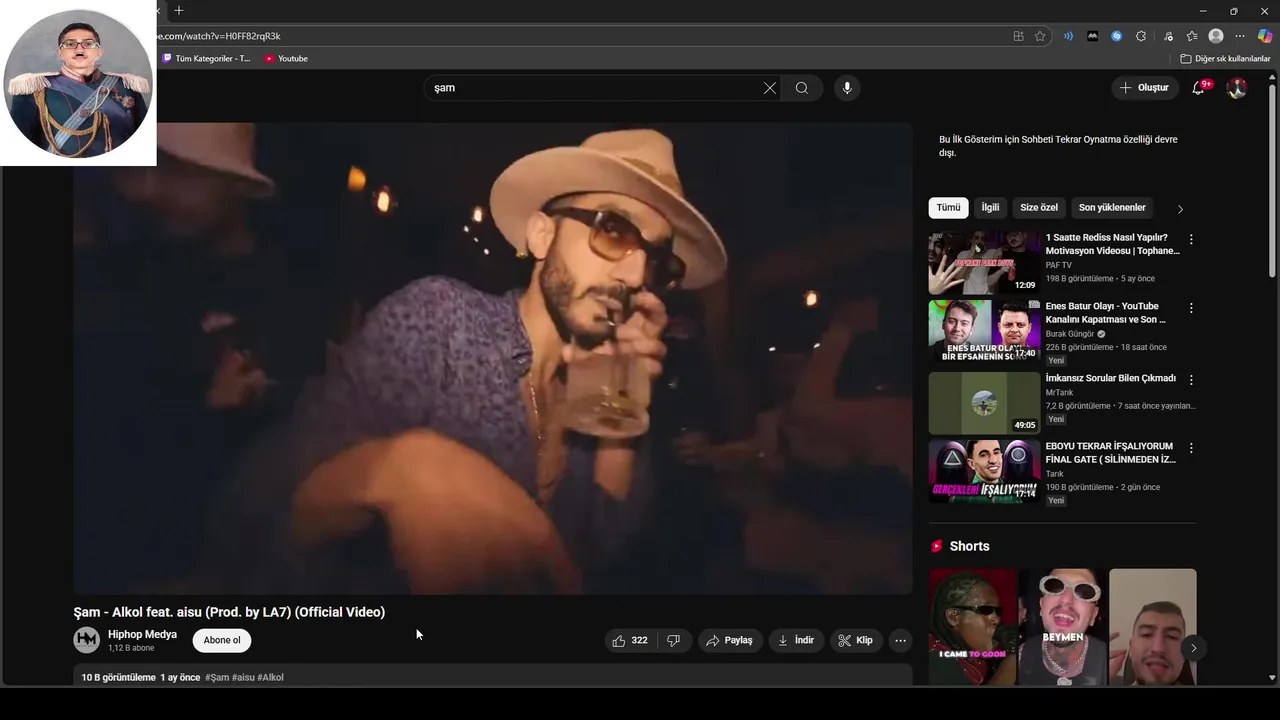
Task: Dislike the video with thumbs-down
Action: pos(674,641)
